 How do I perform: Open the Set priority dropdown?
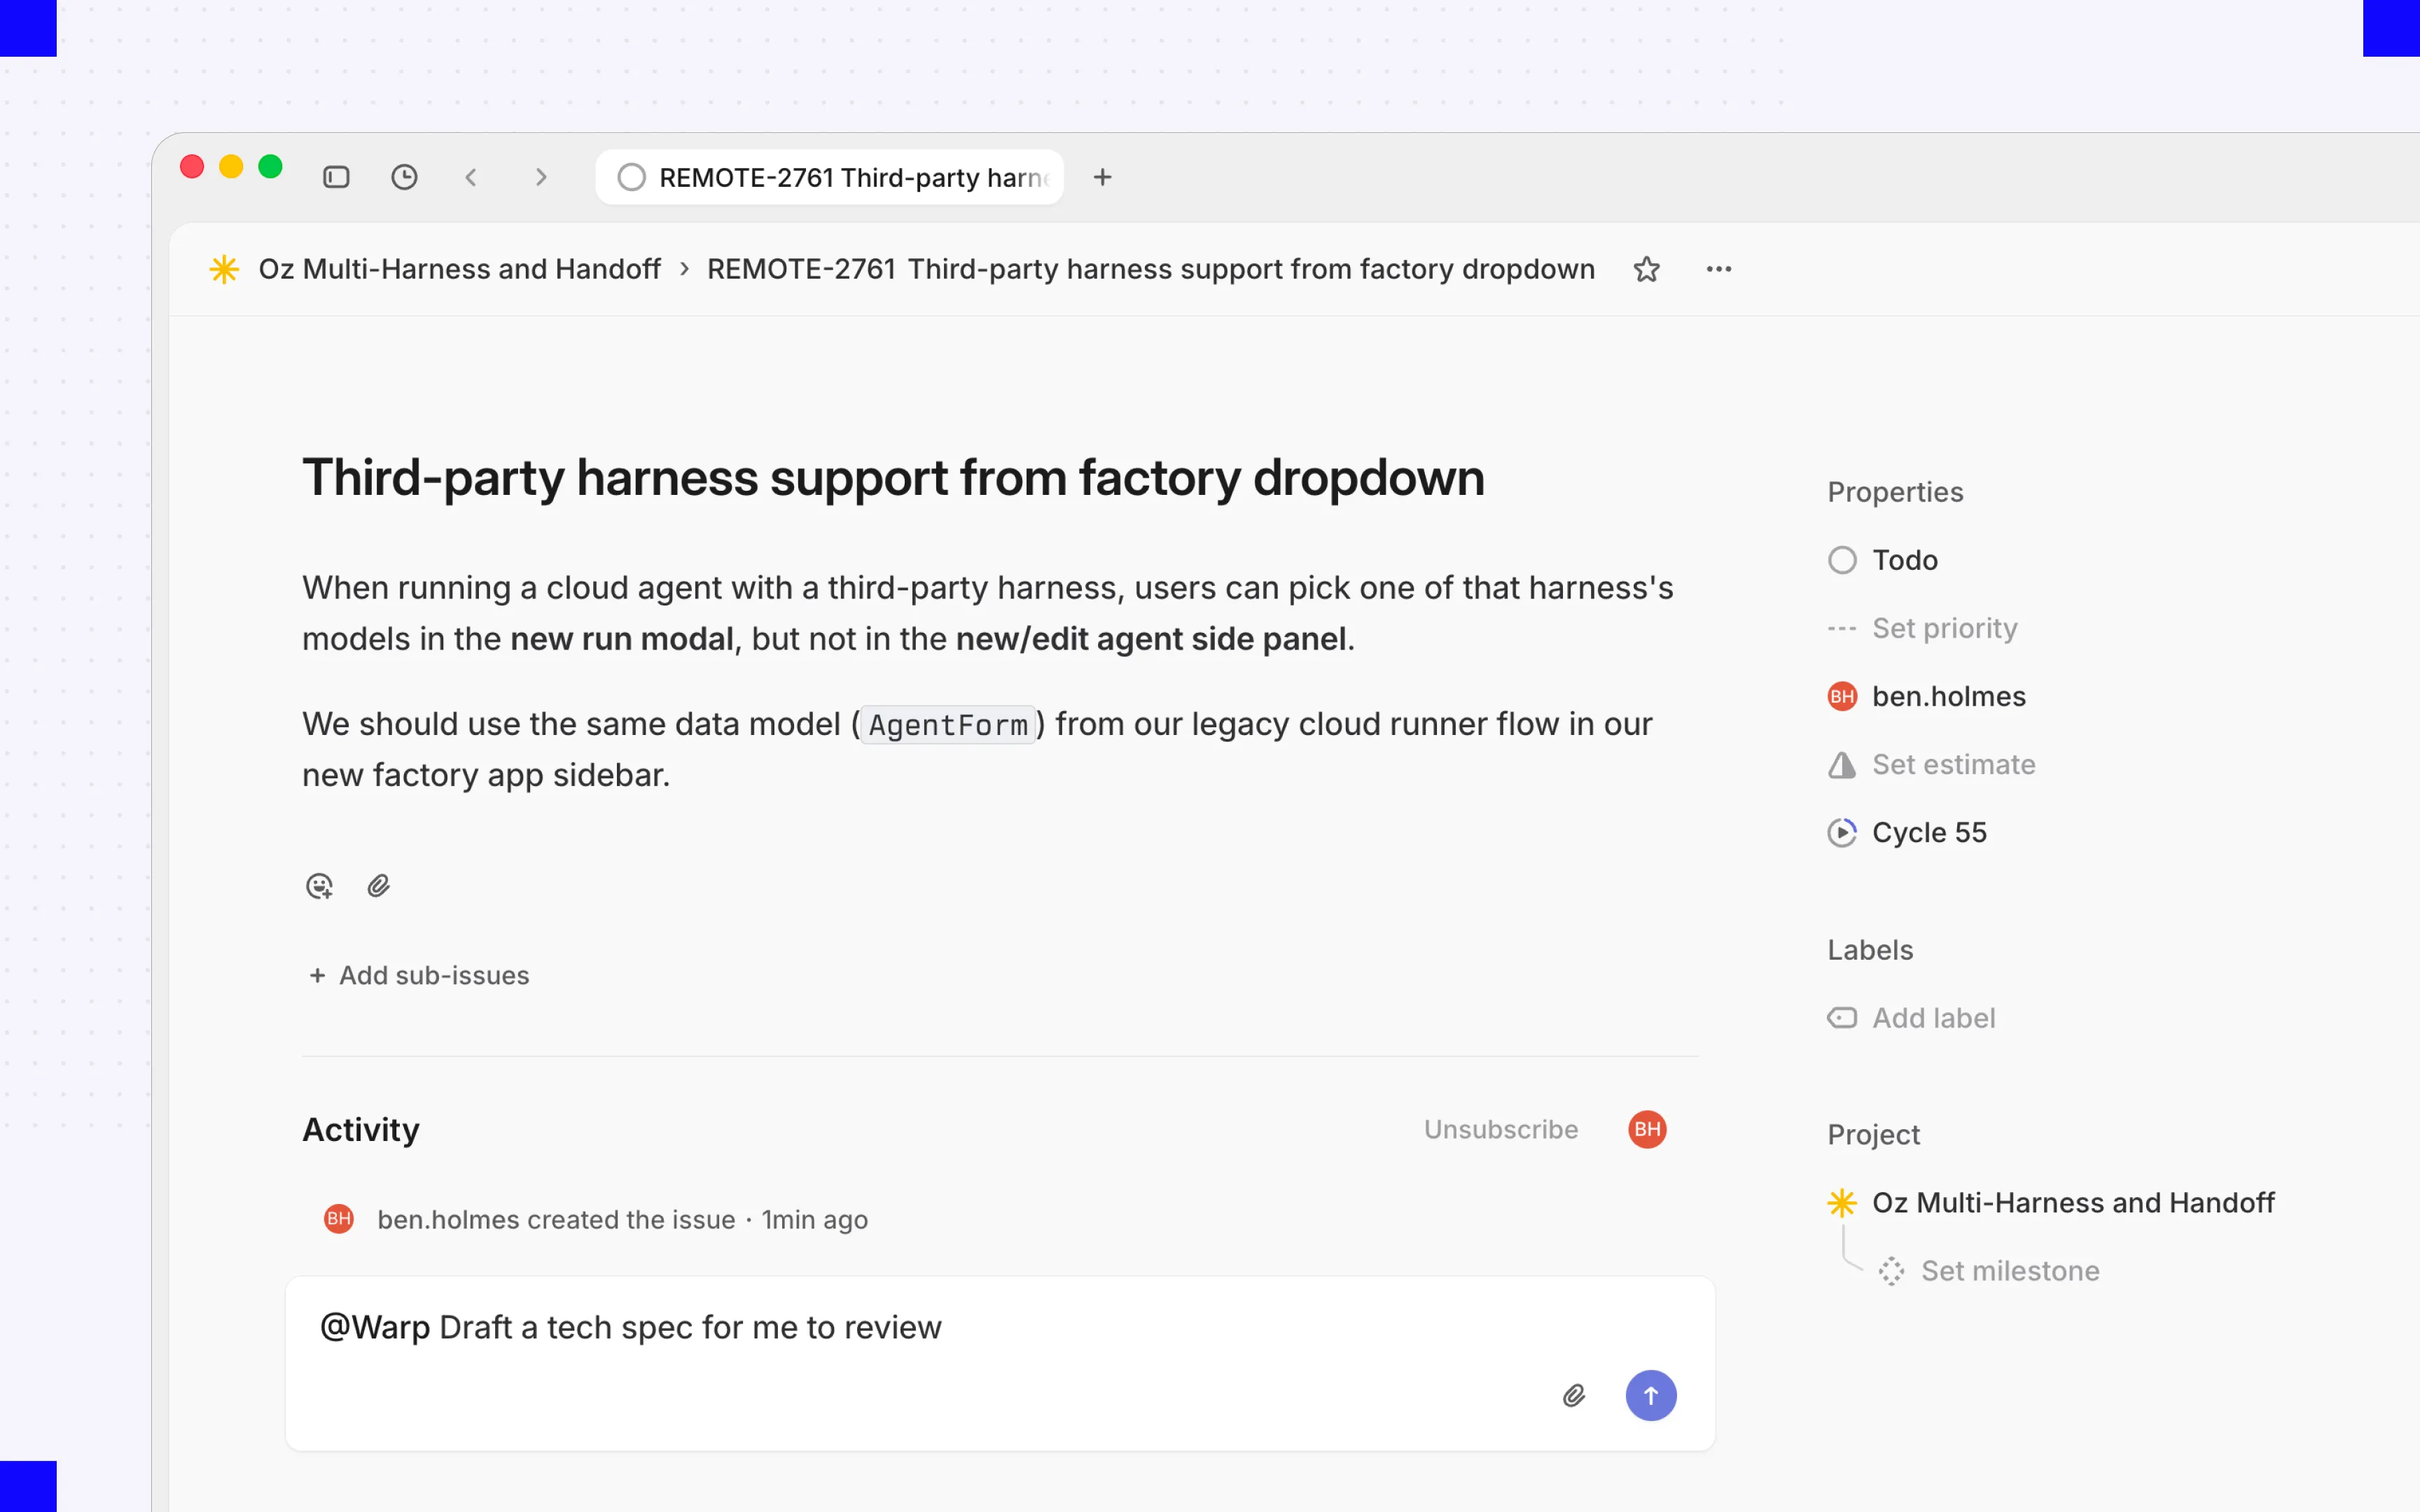click(x=1922, y=628)
